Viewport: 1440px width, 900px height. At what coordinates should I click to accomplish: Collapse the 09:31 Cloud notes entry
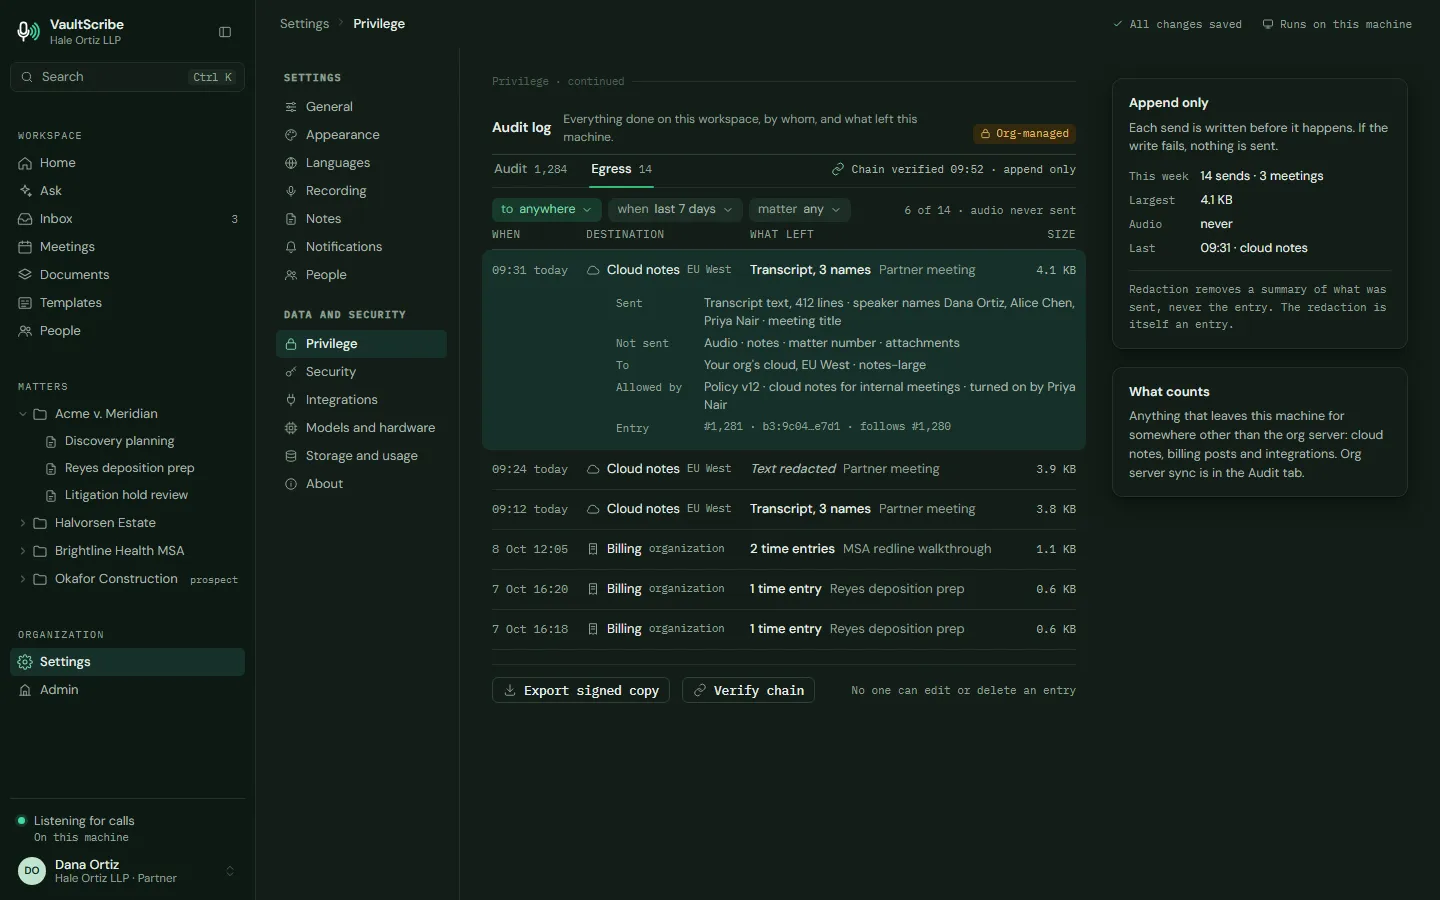click(784, 270)
